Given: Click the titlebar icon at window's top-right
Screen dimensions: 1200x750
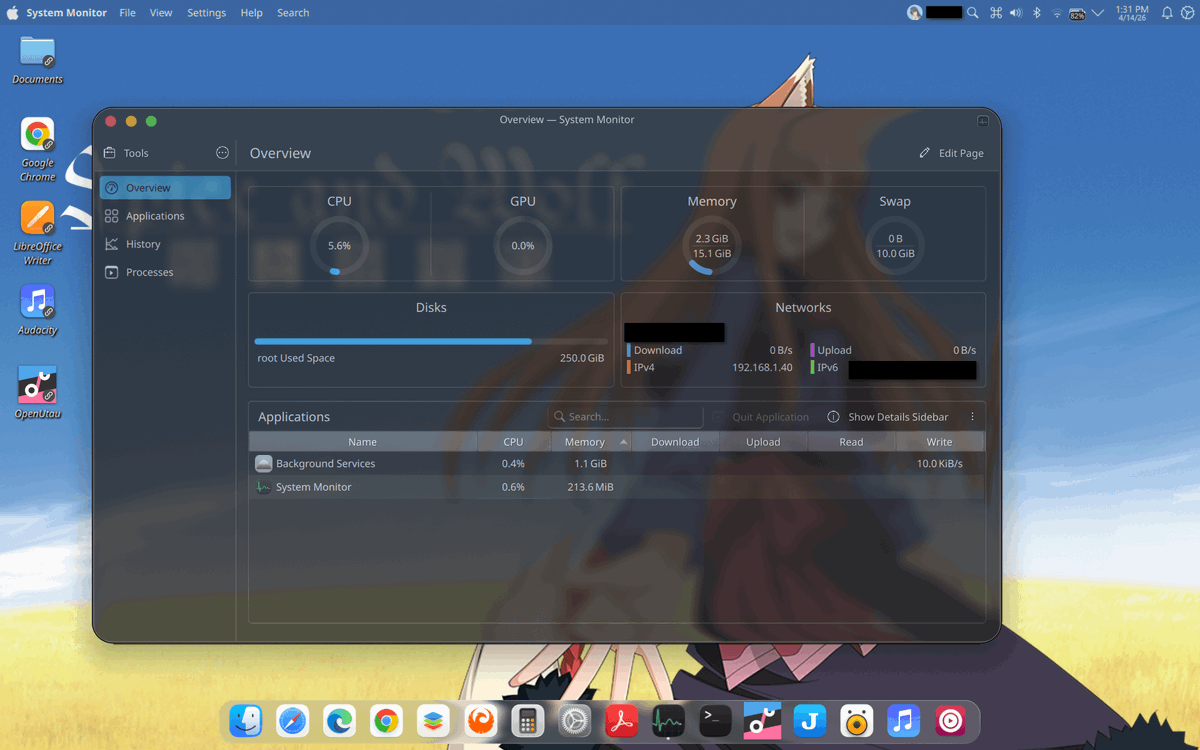Looking at the screenshot, I should [x=983, y=120].
